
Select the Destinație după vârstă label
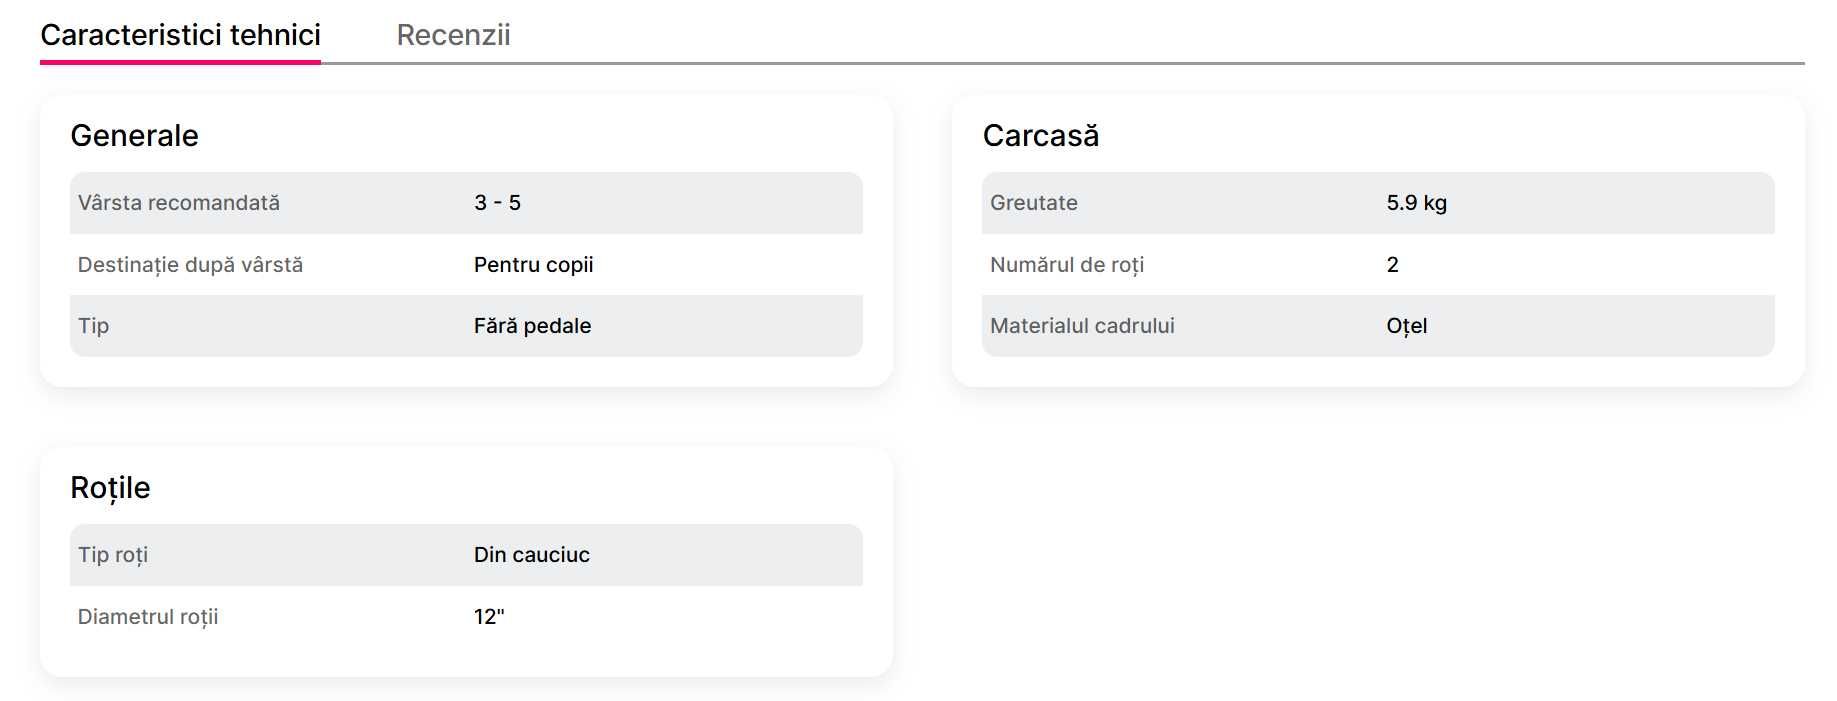tap(190, 265)
